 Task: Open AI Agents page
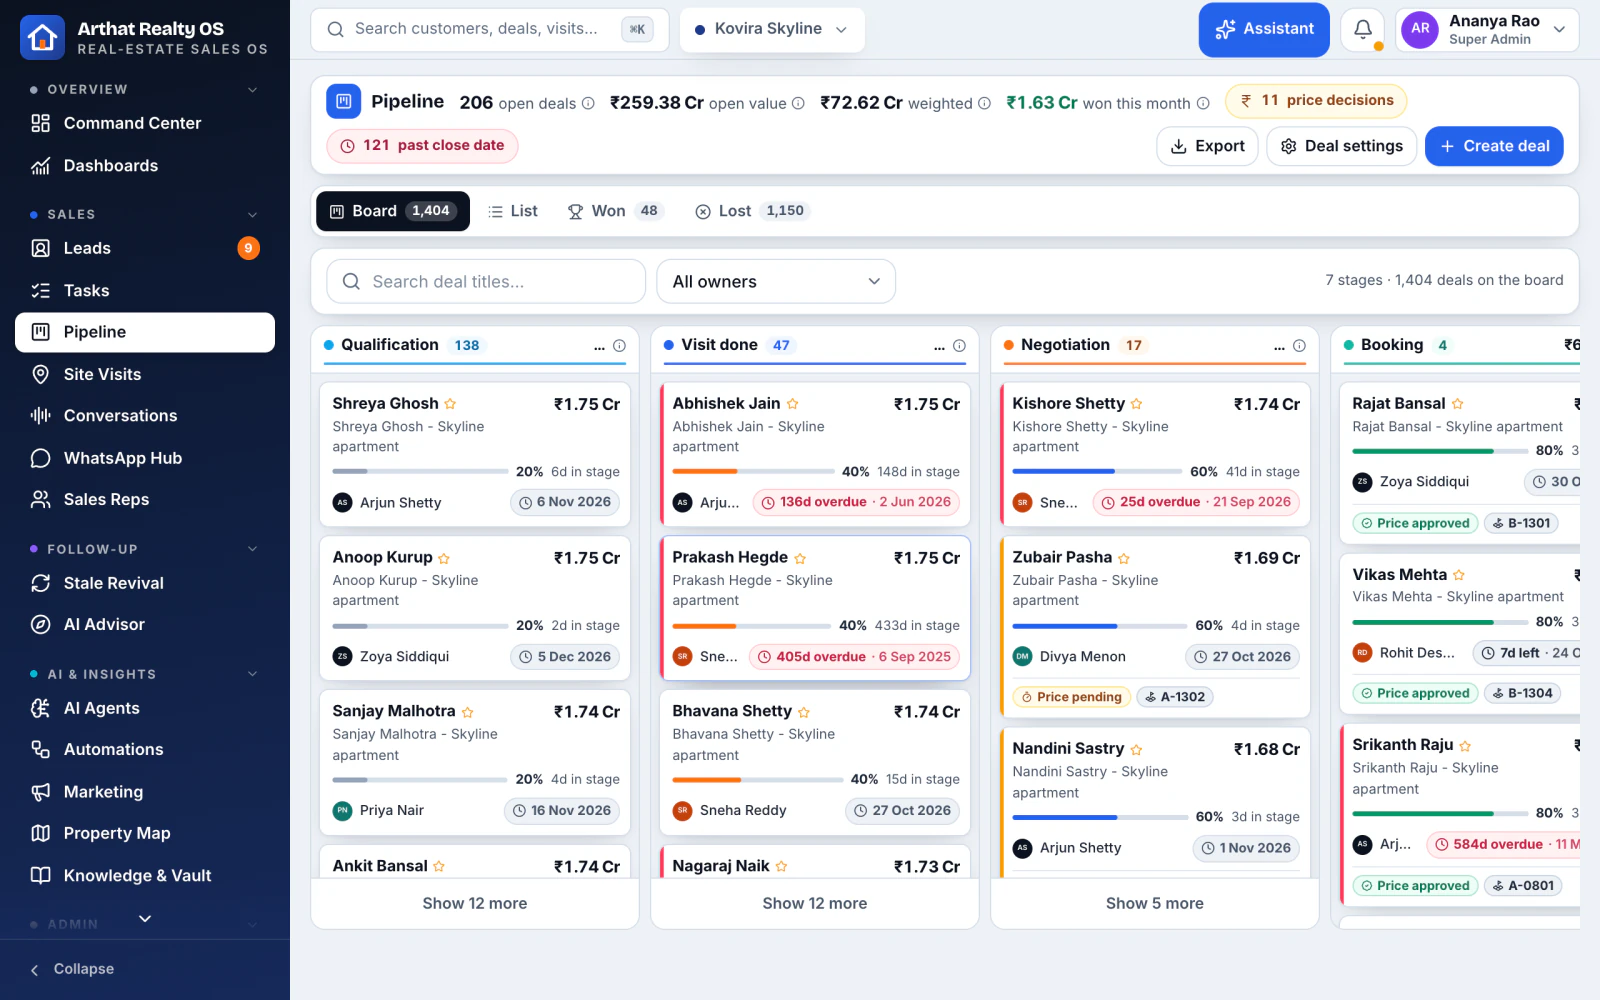coord(145,708)
